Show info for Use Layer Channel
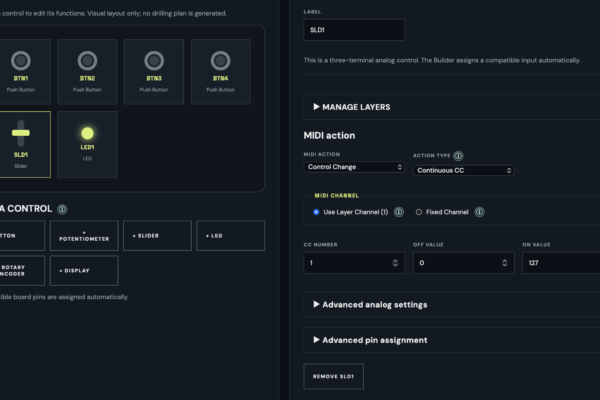This screenshot has width=600, height=400. coord(399,212)
